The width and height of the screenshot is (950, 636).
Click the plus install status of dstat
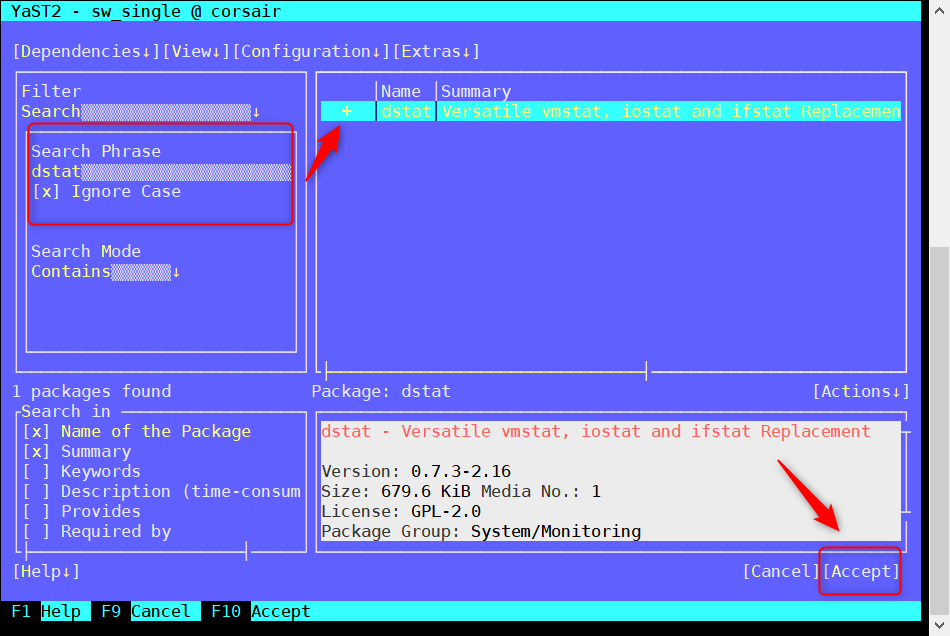click(347, 111)
